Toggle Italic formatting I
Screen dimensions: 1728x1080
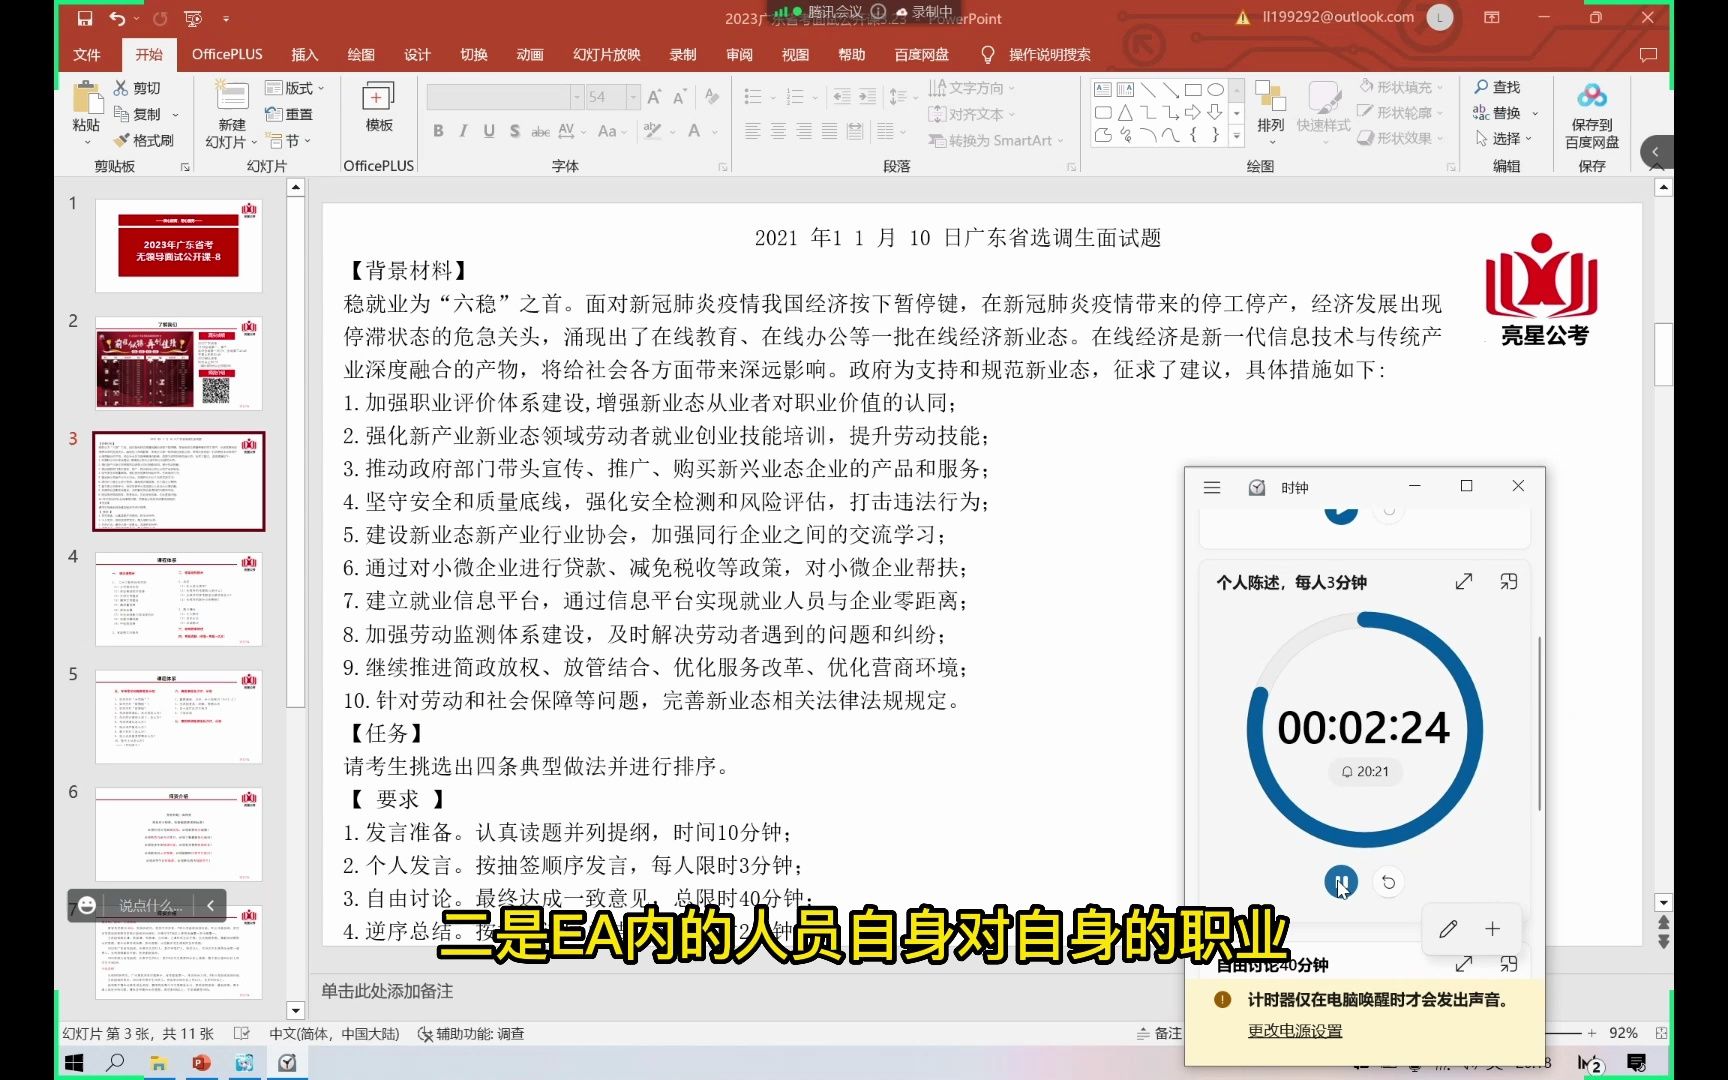coord(463,131)
